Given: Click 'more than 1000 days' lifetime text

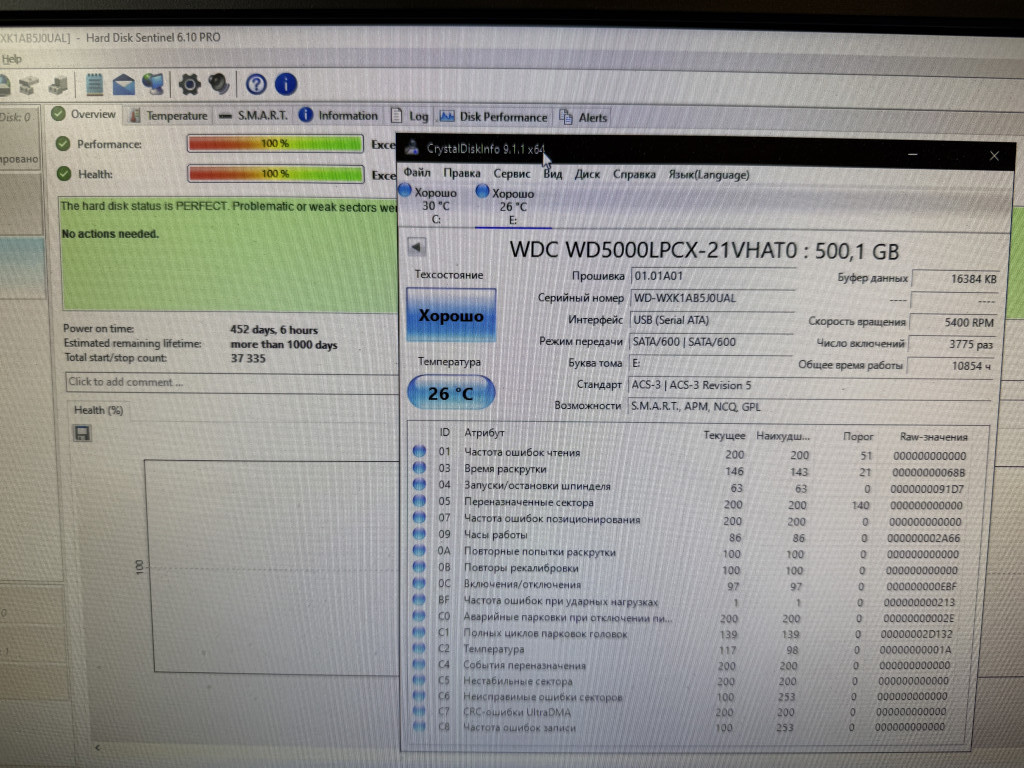Looking at the screenshot, I should tap(284, 345).
